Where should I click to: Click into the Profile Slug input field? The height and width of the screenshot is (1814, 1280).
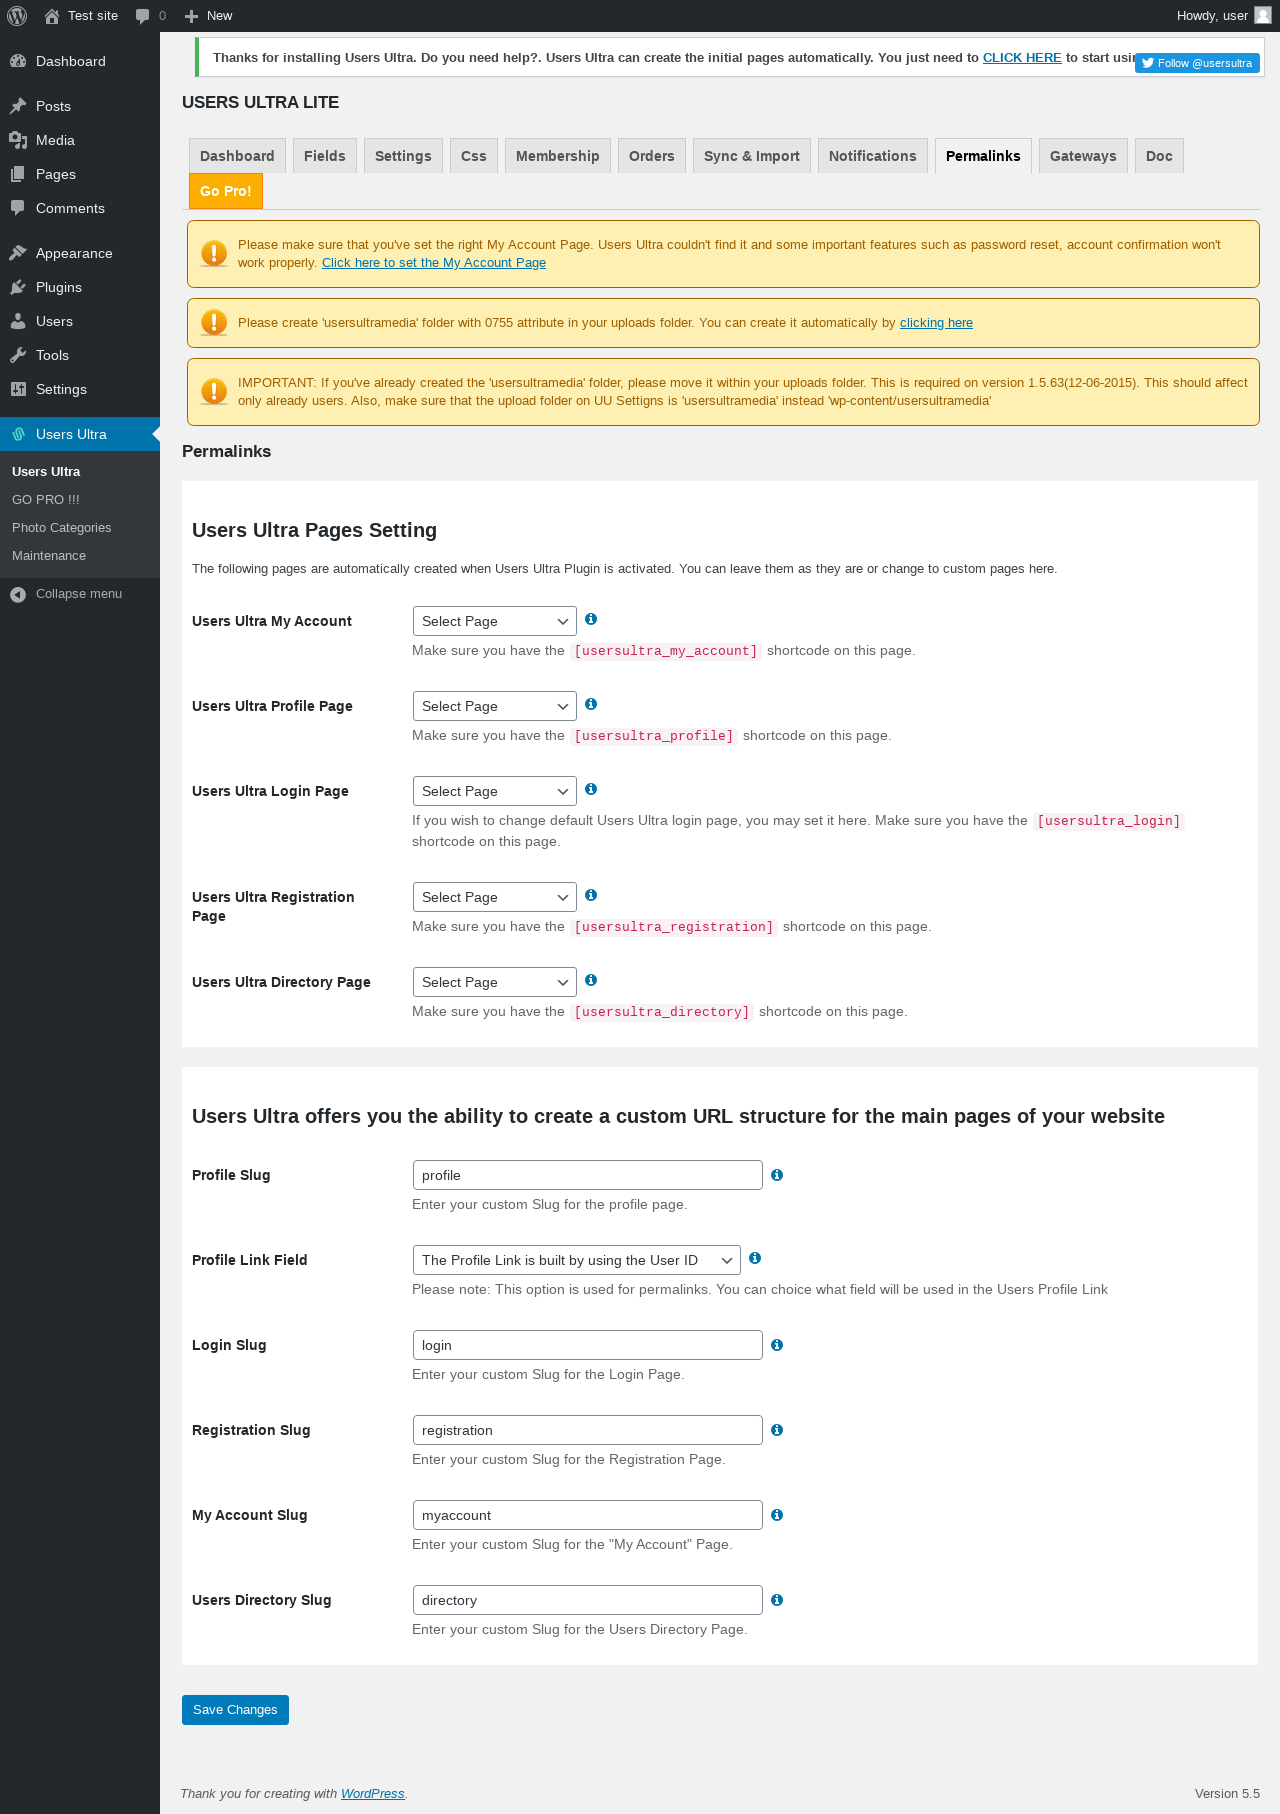pos(588,1175)
